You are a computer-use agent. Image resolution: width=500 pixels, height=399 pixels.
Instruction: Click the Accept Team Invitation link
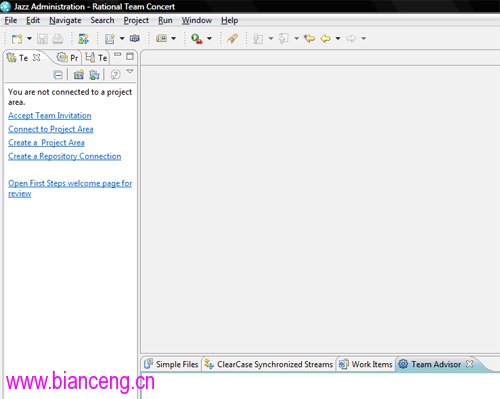pyautogui.click(x=50, y=116)
